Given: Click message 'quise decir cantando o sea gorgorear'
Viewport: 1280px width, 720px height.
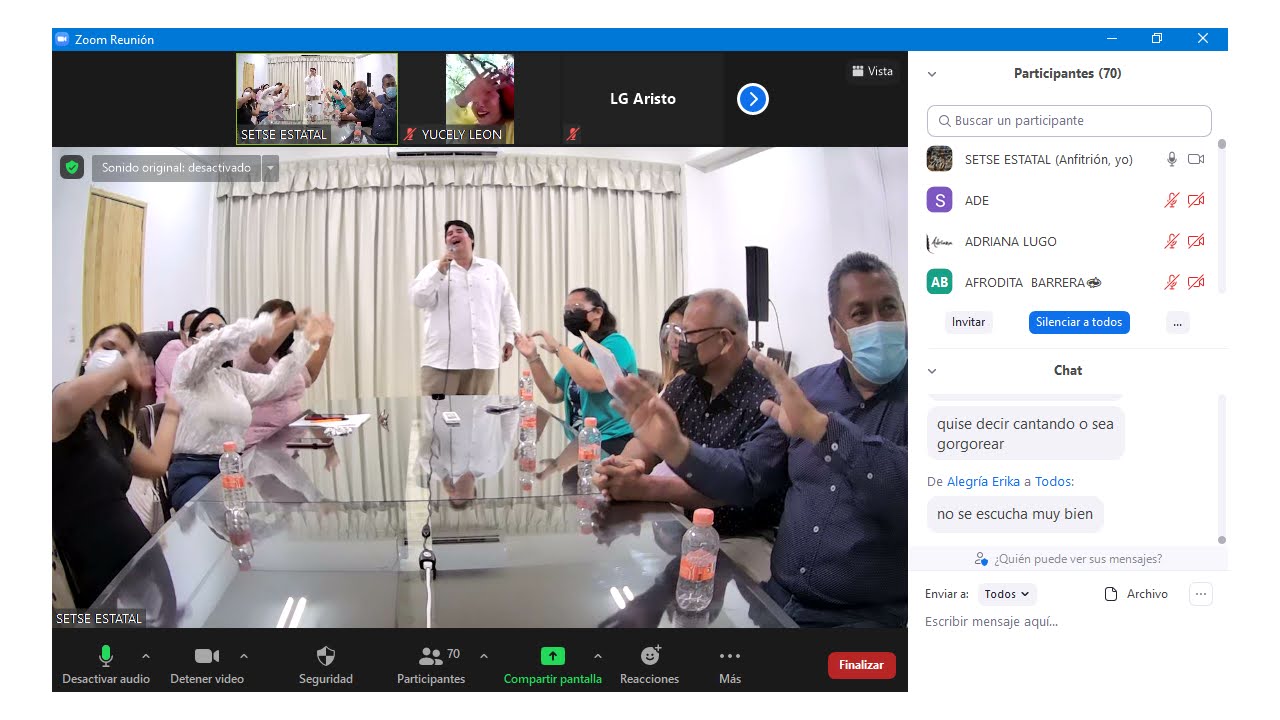Looking at the screenshot, I should [x=1025, y=434].
